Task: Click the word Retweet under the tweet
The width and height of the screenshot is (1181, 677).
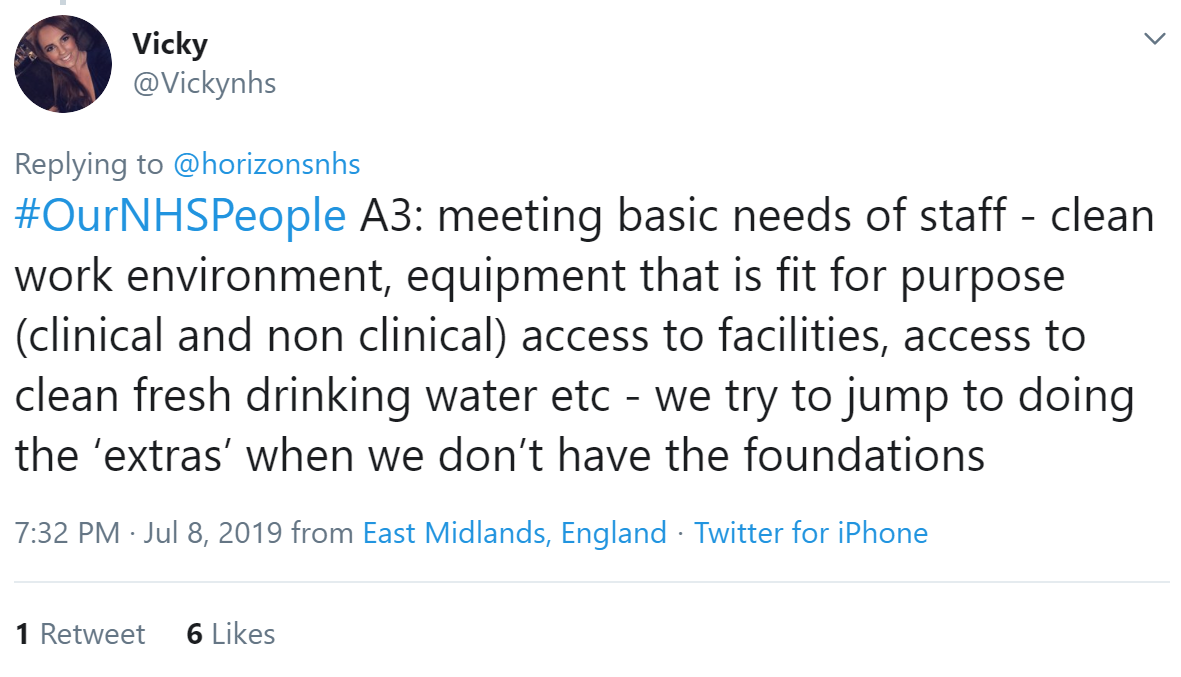Action: point(92,634)
